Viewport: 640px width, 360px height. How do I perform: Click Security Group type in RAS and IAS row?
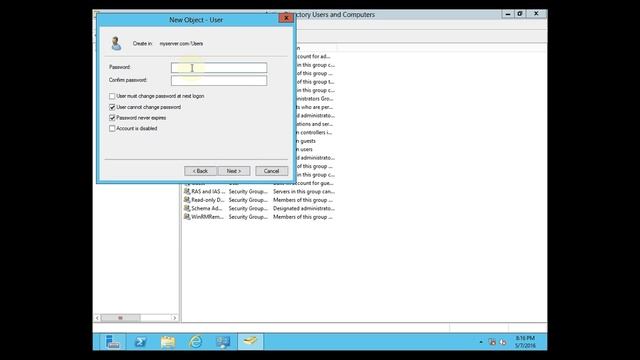click(x=248, y=191)
